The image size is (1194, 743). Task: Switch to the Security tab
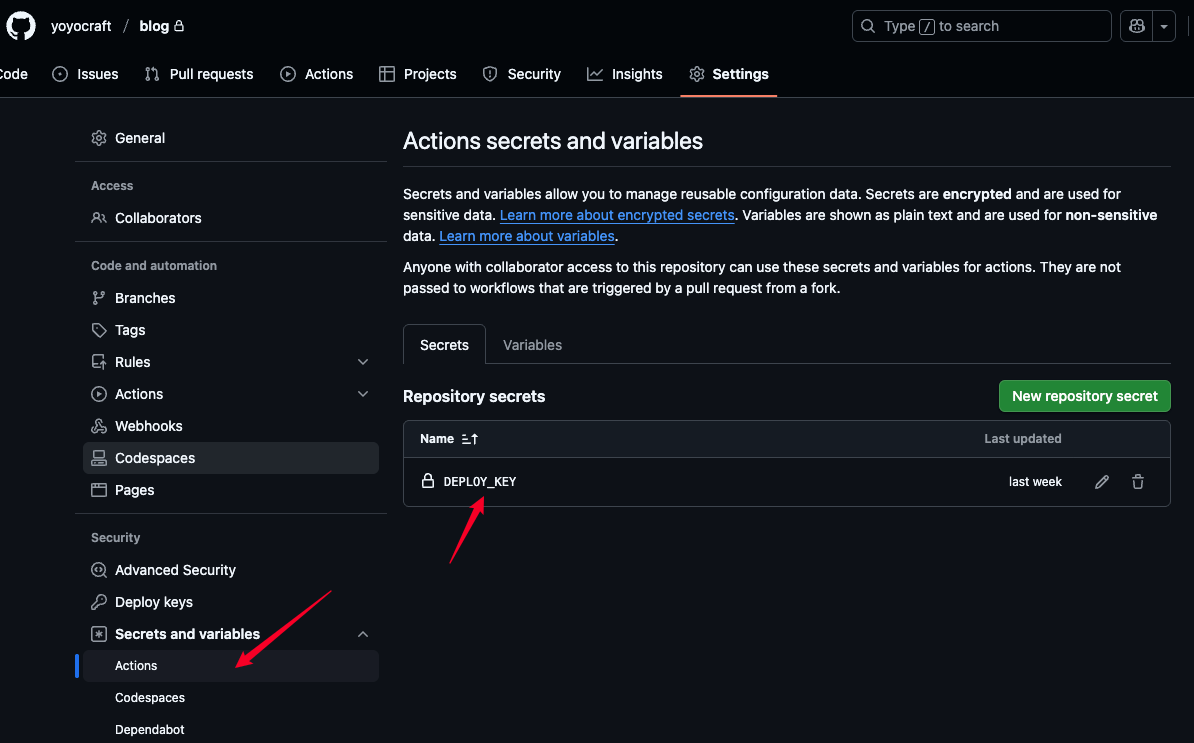(x=522, y=74)
